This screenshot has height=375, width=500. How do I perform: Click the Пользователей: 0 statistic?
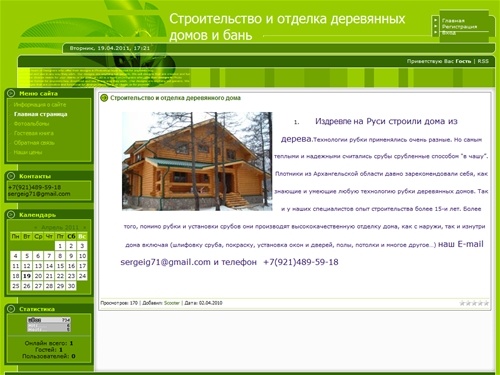click(x=49, y=356)
